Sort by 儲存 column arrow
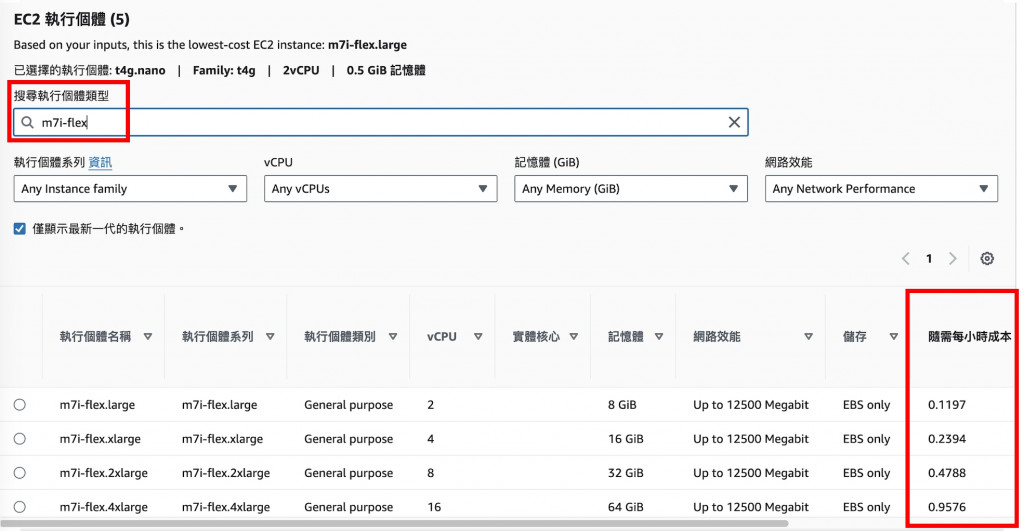Image resolution: width=1024 pixels, height=531 pixels. tap(894, 337)
